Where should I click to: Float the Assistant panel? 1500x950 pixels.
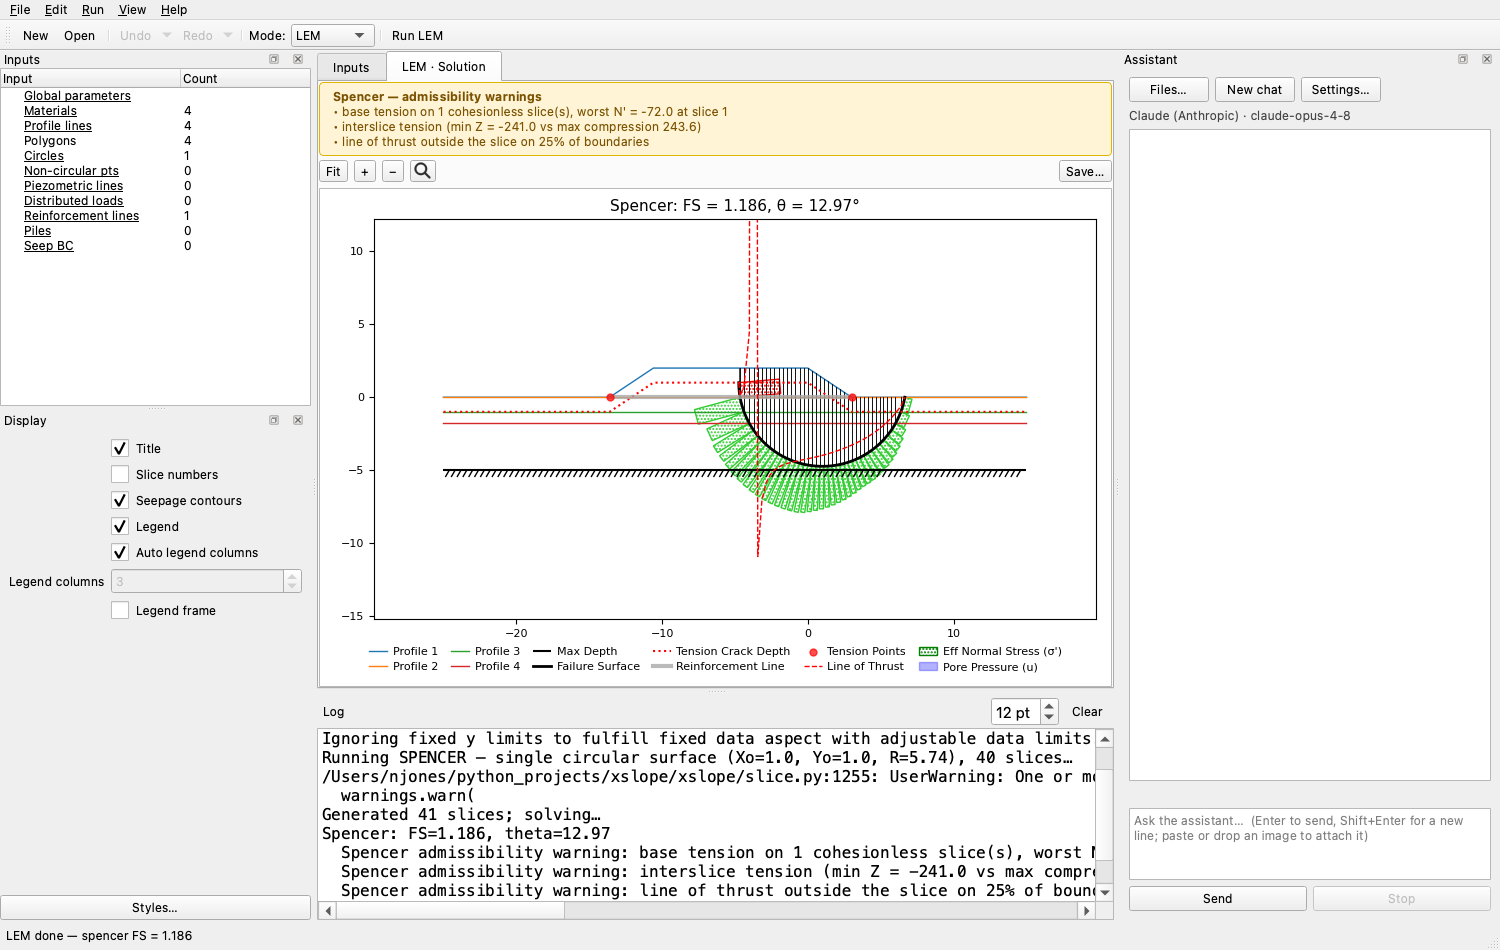[x=1463, y=59]
